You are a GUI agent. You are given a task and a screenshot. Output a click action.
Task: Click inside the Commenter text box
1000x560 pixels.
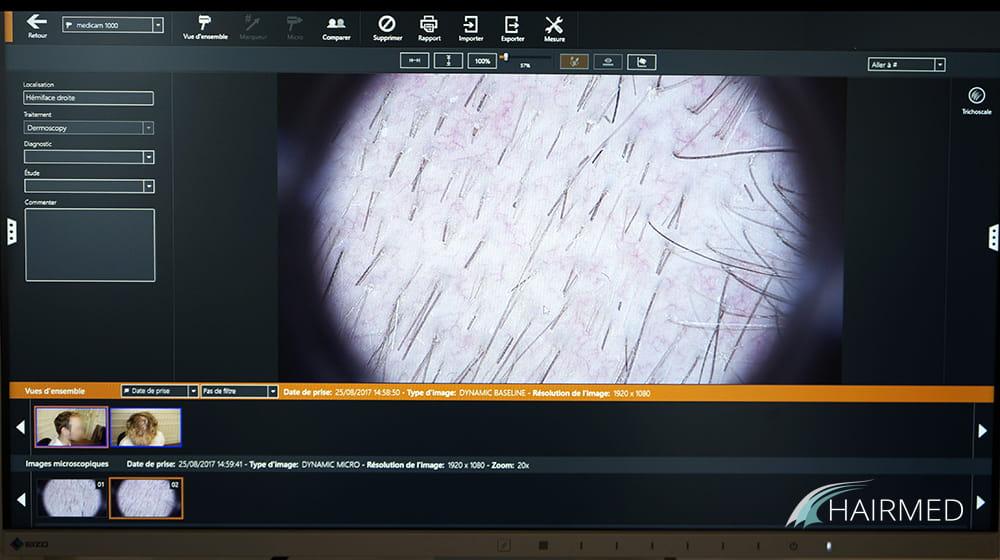pyautogui.click(x=90, y=245)
